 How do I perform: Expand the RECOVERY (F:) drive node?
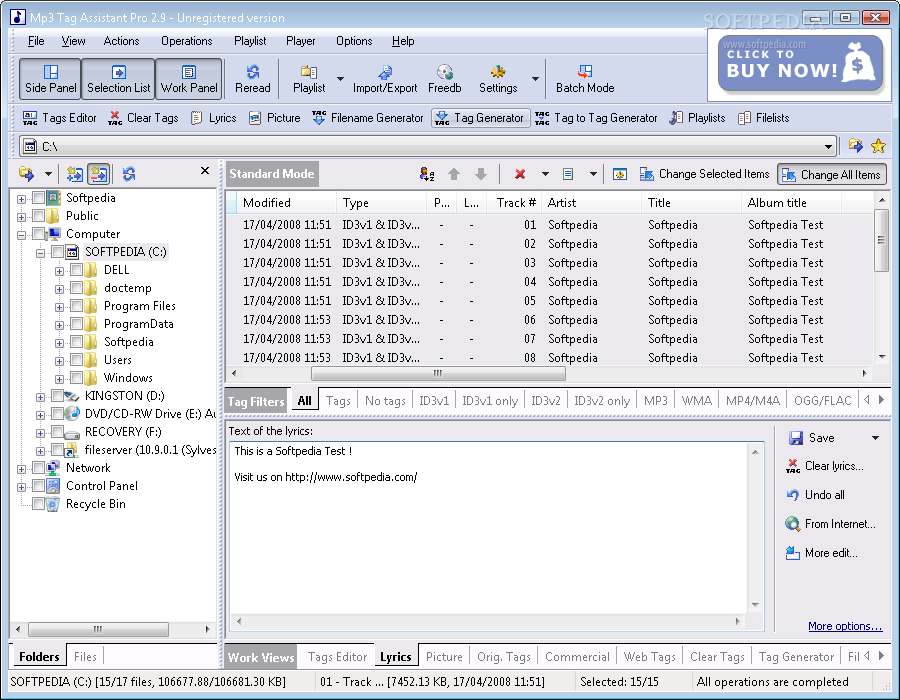pos(40,433)
